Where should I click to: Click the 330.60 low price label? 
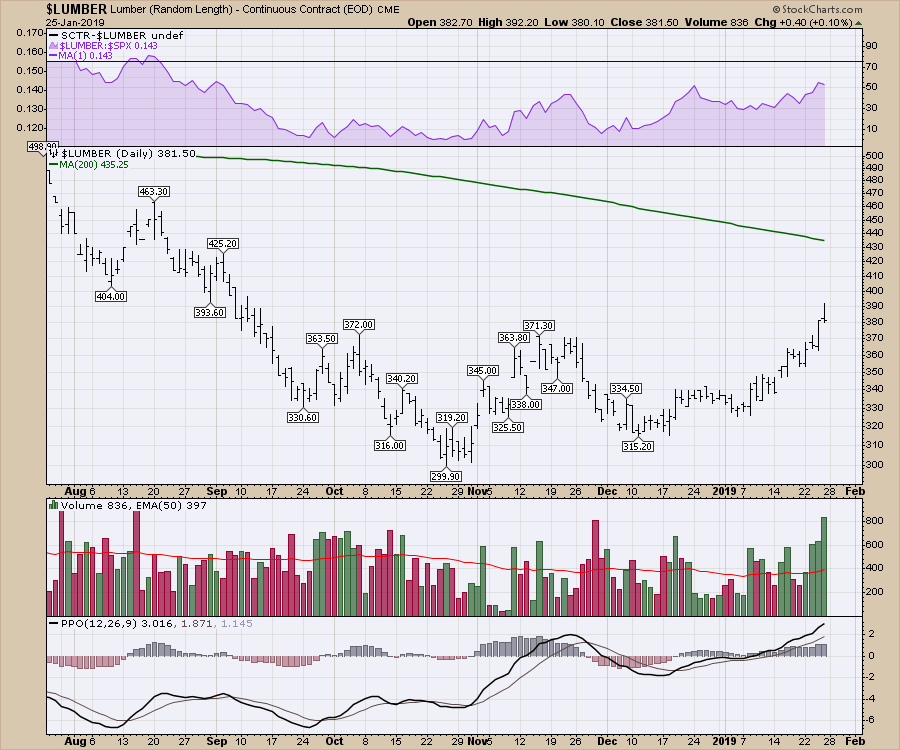(x=302, y=418)
